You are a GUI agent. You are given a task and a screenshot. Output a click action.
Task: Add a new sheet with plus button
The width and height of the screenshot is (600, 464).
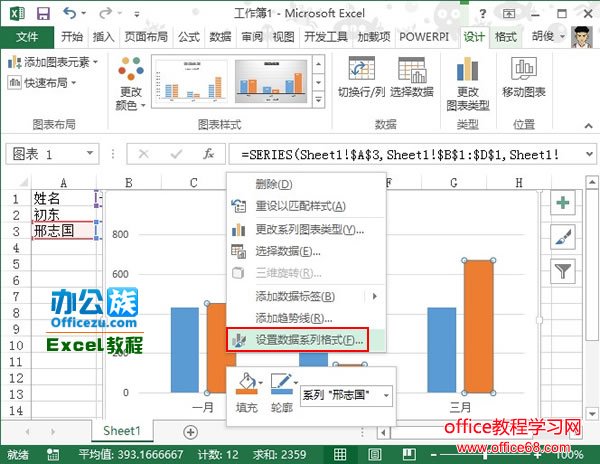point(191,432)
